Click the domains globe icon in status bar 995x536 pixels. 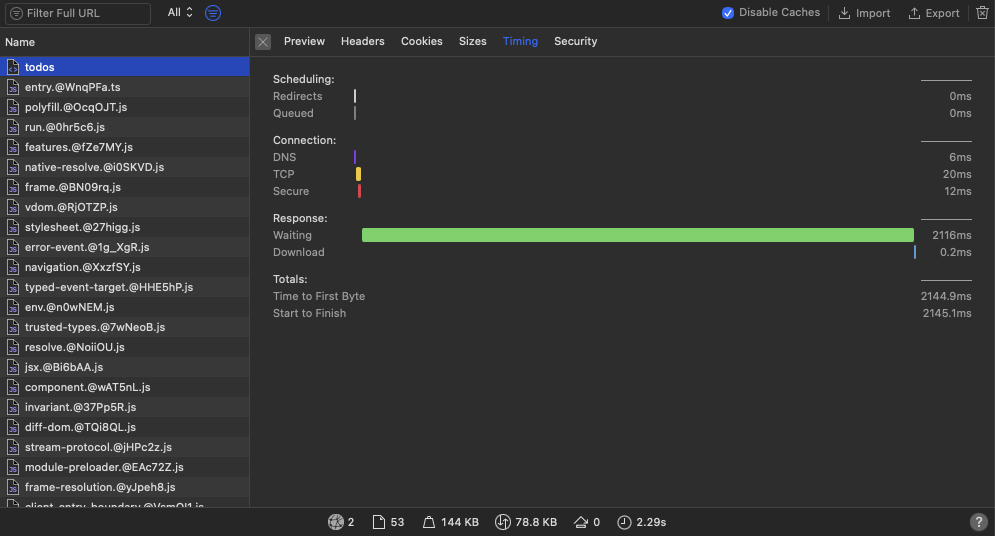[336, 522]
